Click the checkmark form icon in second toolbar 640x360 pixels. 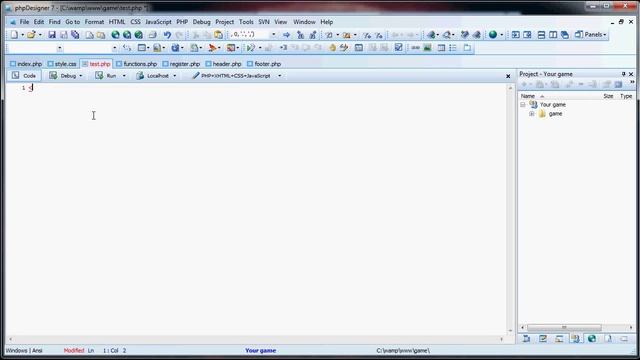(x=398, y=48)
